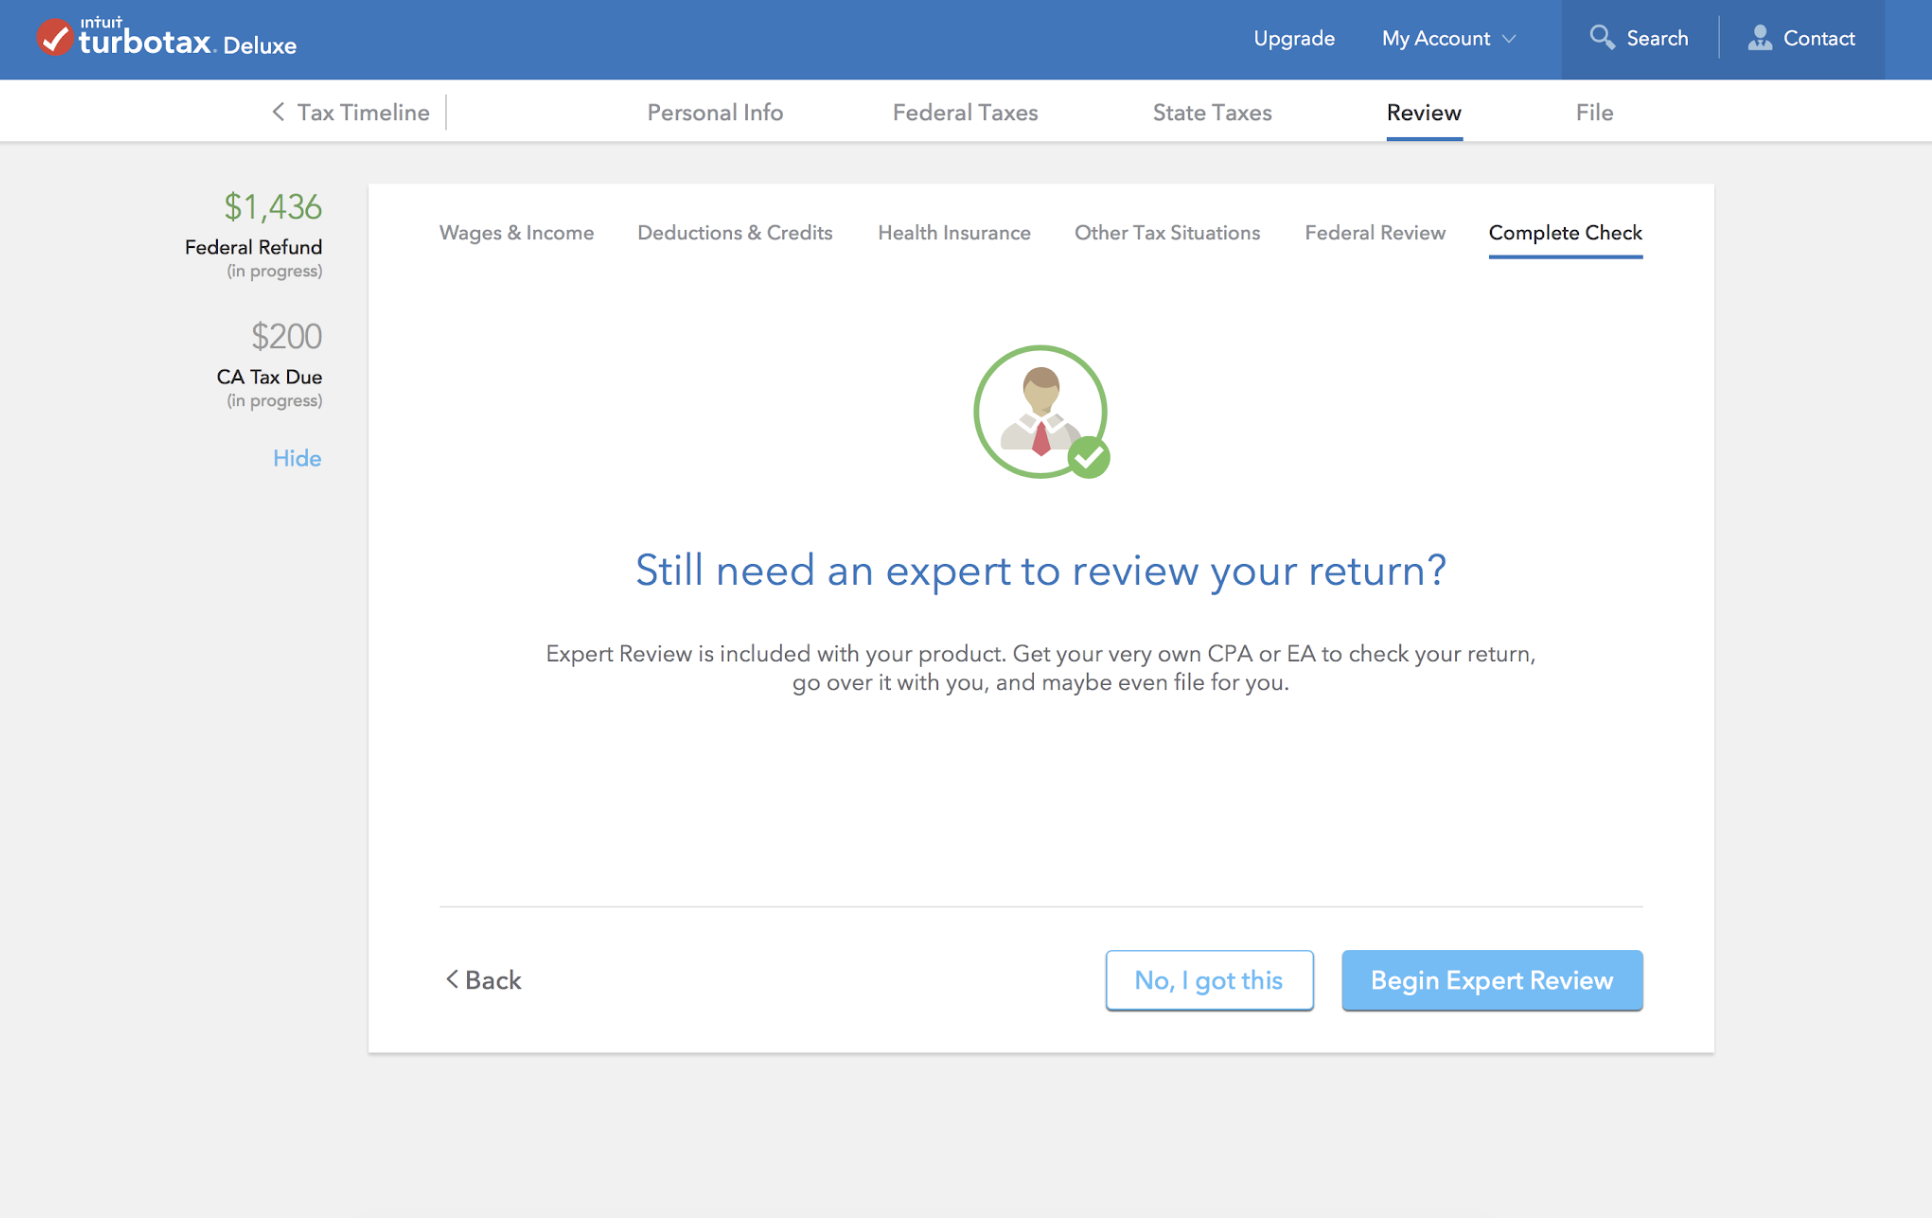Viewport: 1932px width, 1218px height.
Task: Click the Still need an expert heading
Action: coord(1041,570)
